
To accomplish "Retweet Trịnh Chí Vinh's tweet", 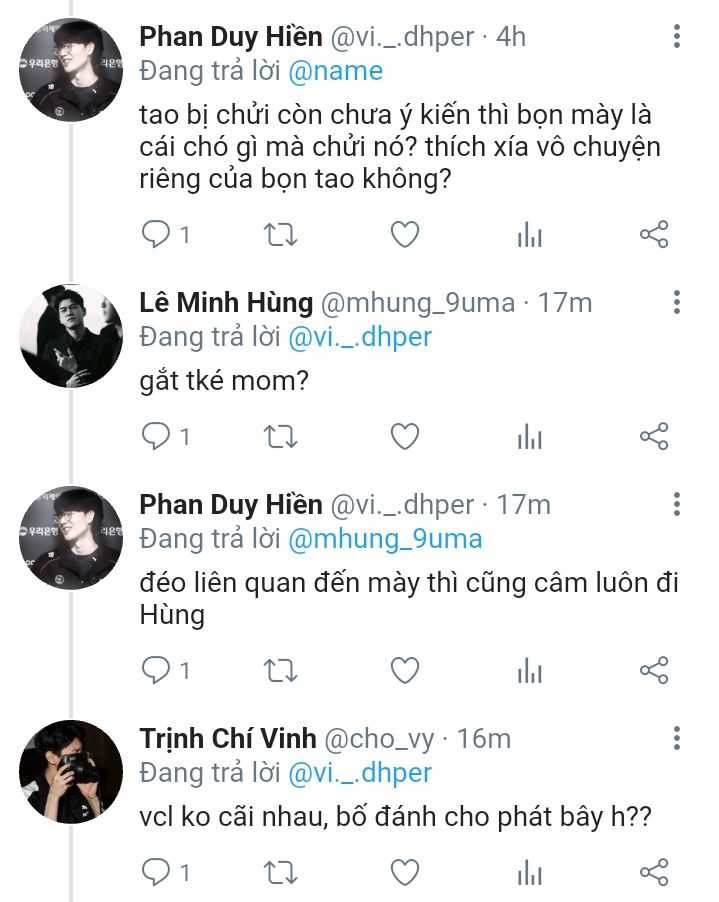I will click(279, 872).
